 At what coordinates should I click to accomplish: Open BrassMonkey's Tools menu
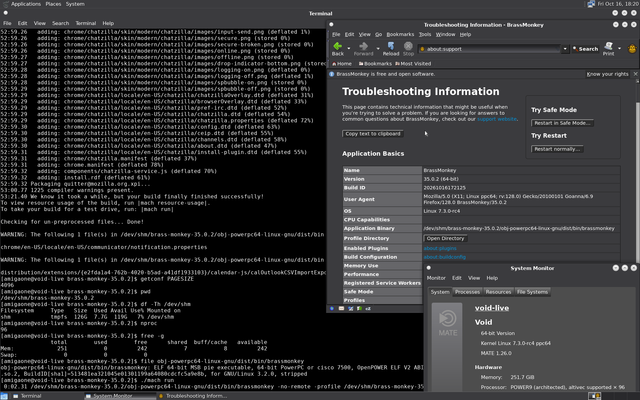click(425, 34)
